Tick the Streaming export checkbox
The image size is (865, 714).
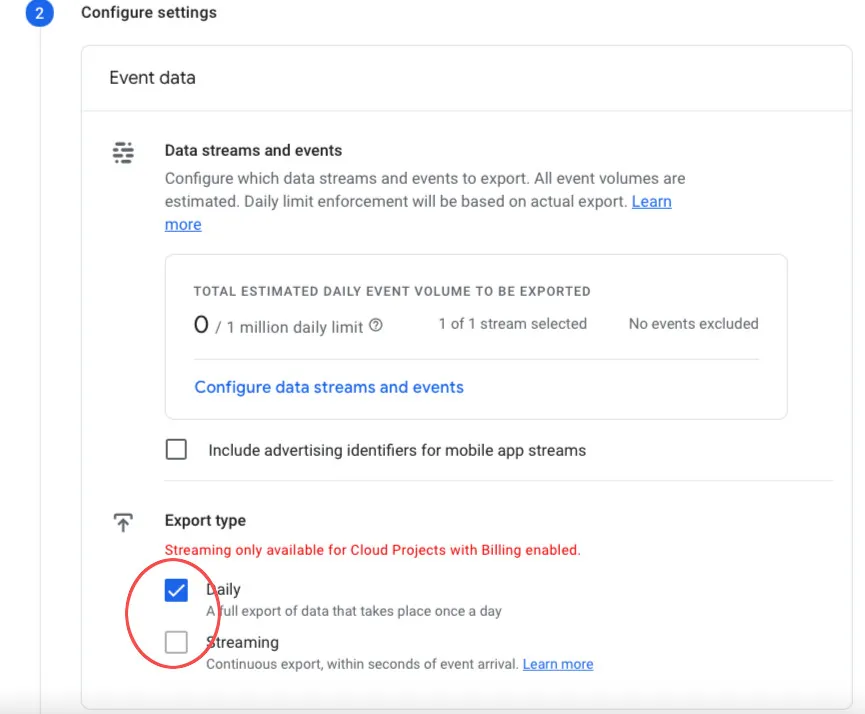(176, 643)
